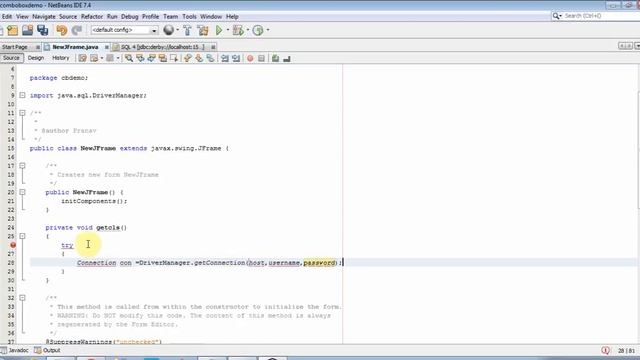640x360 pixels.
Task: Open the Refactor menu
Action: (x=92, y=17)
